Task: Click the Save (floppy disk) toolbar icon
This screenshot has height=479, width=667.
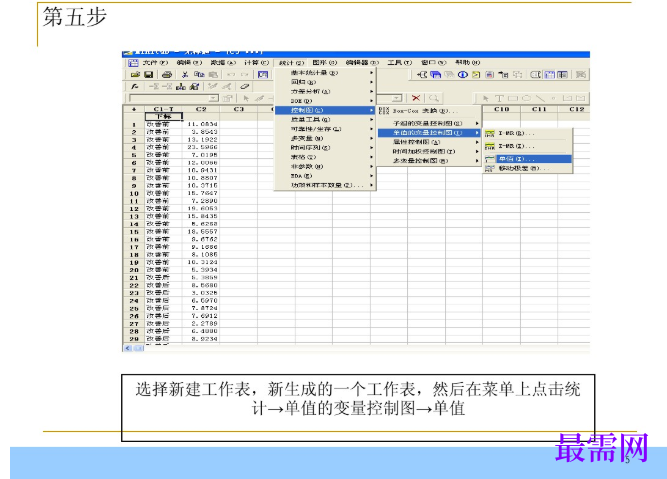Action: (148, 74)
